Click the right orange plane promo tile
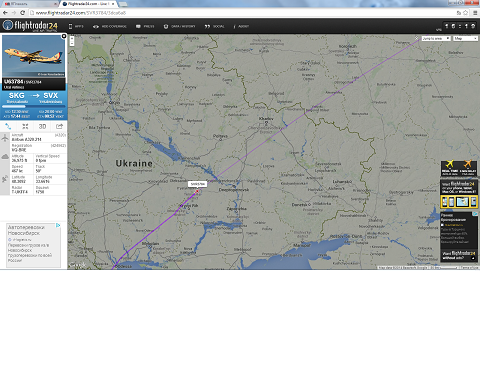 [468, 168]
